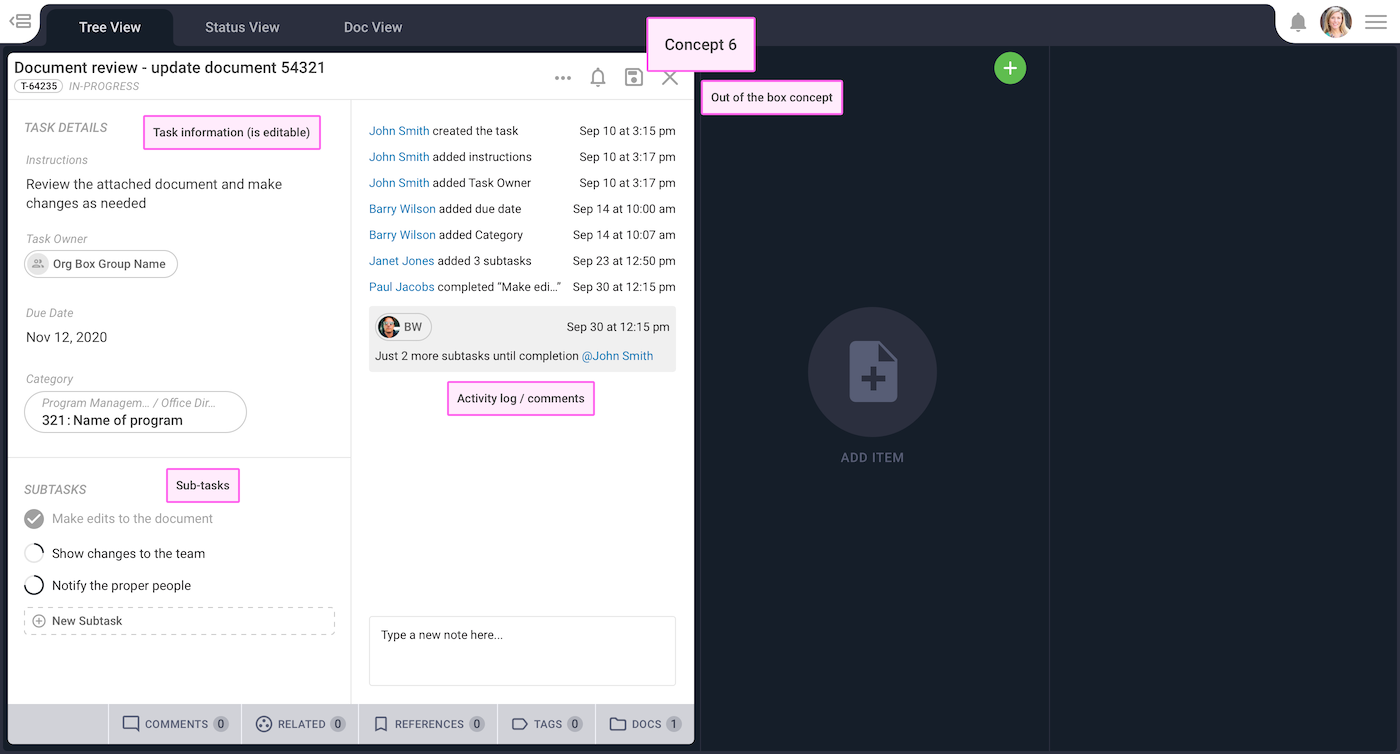
Task: Save the task using the floppy disk icon
Action: click(634, 77)
